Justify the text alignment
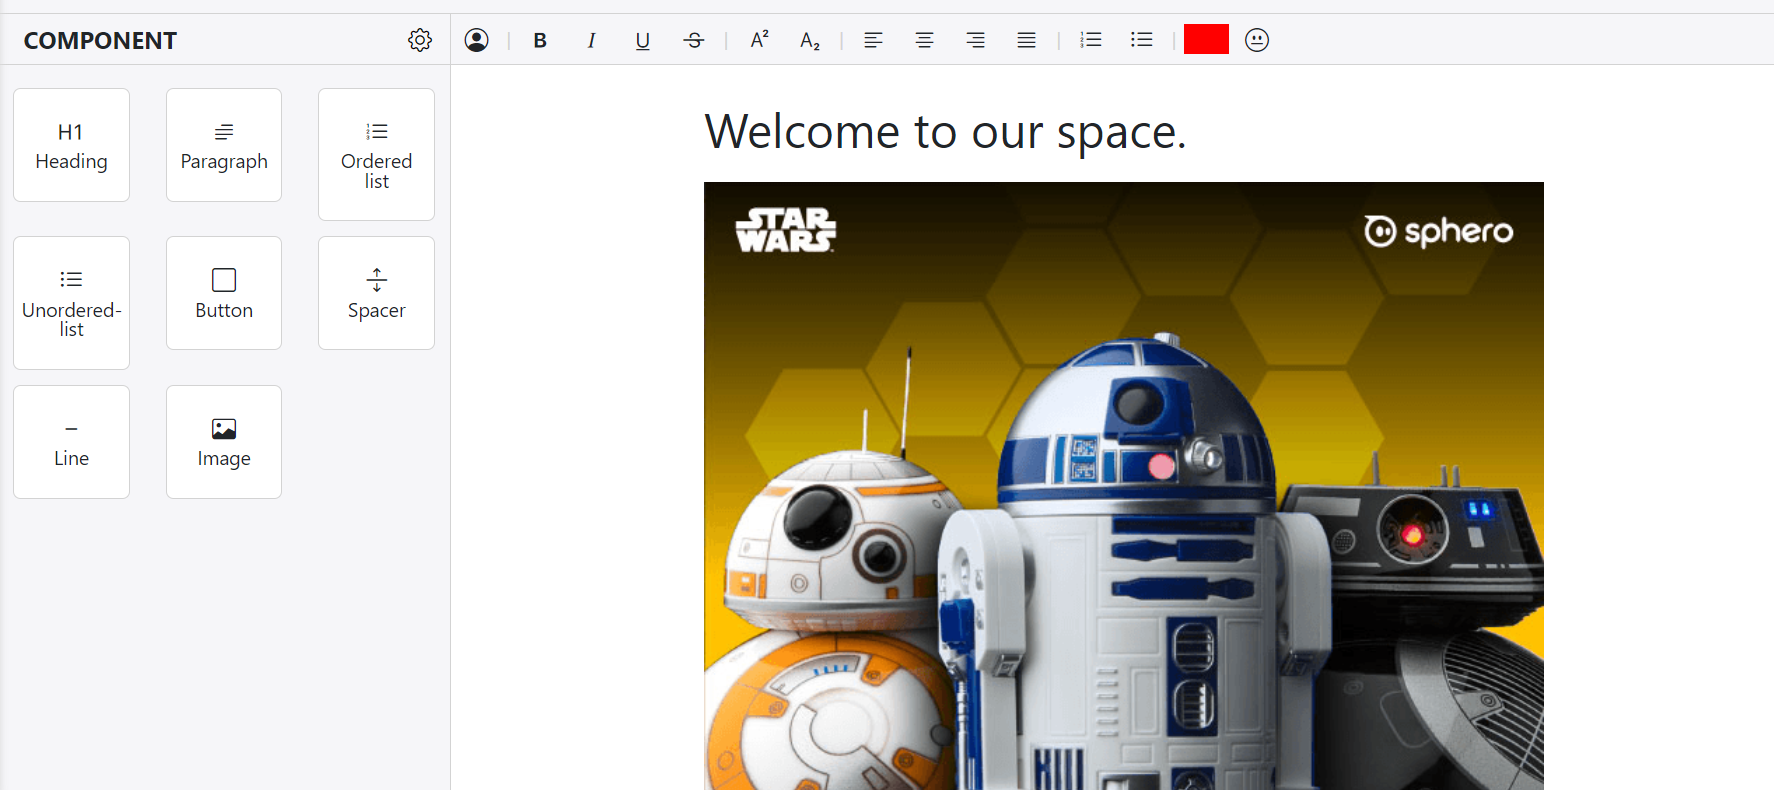The image size is (1774, 790). (x=1027, y=40)
